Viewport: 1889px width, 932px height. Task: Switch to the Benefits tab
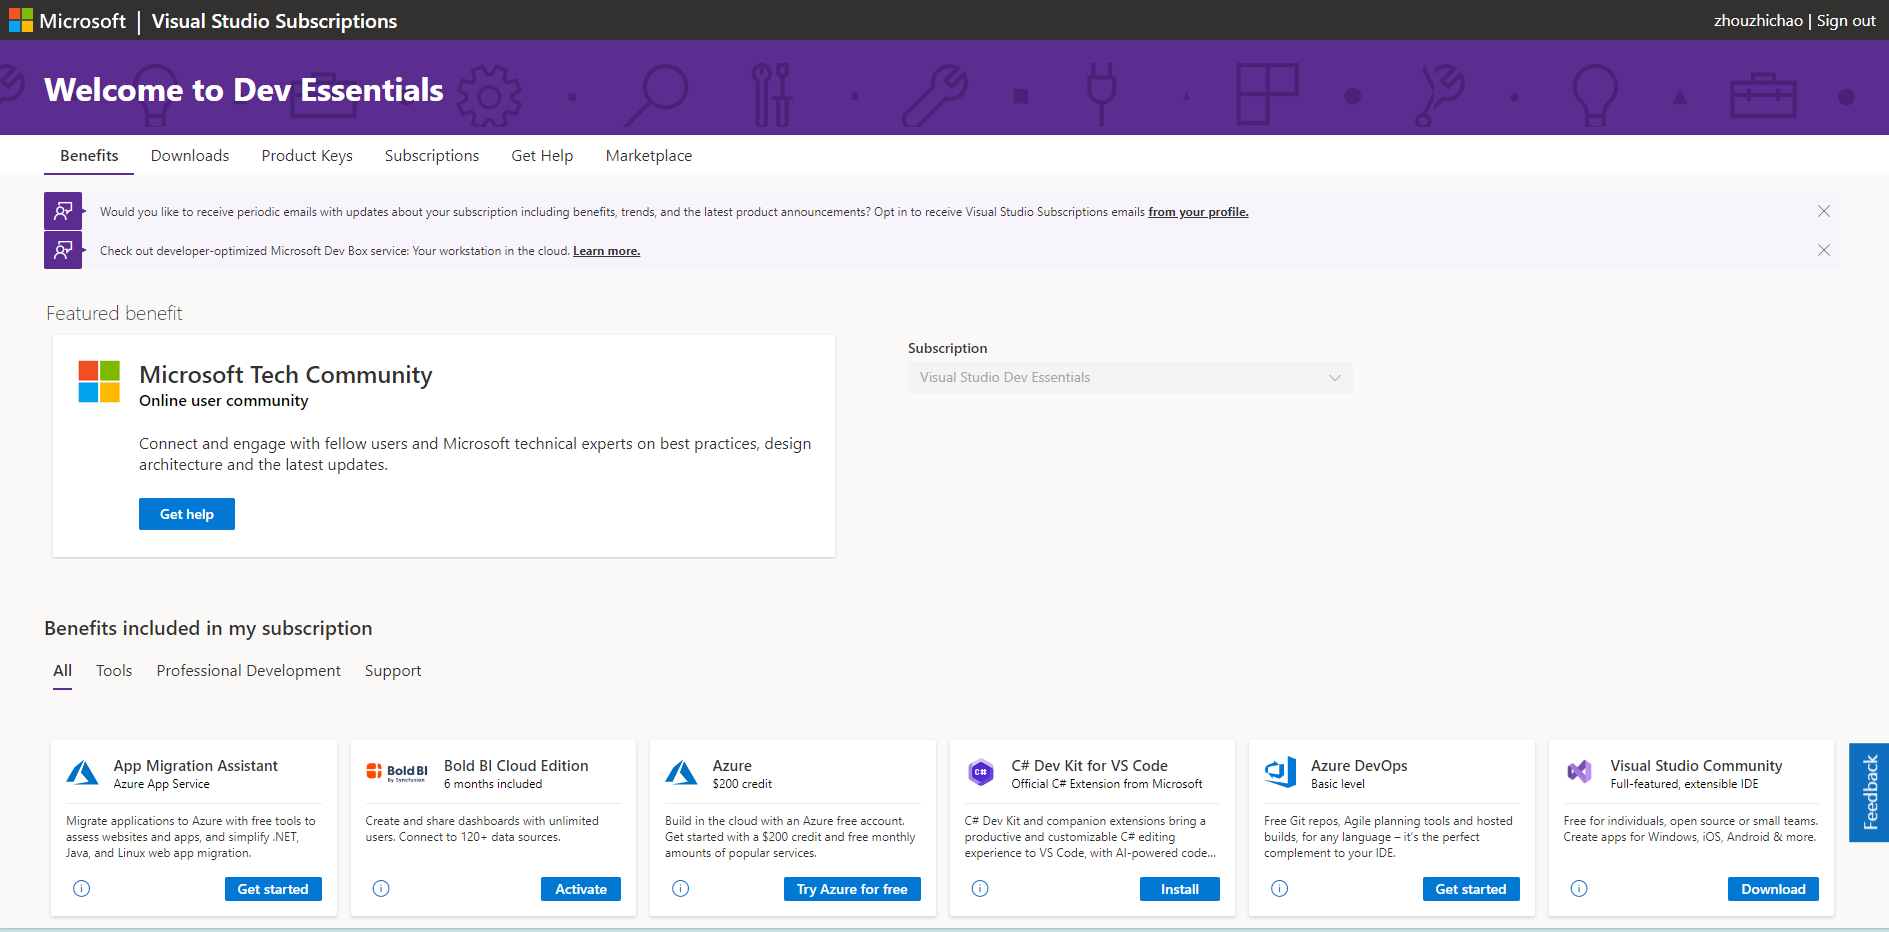pyautogui.click(x=89, y=156)
